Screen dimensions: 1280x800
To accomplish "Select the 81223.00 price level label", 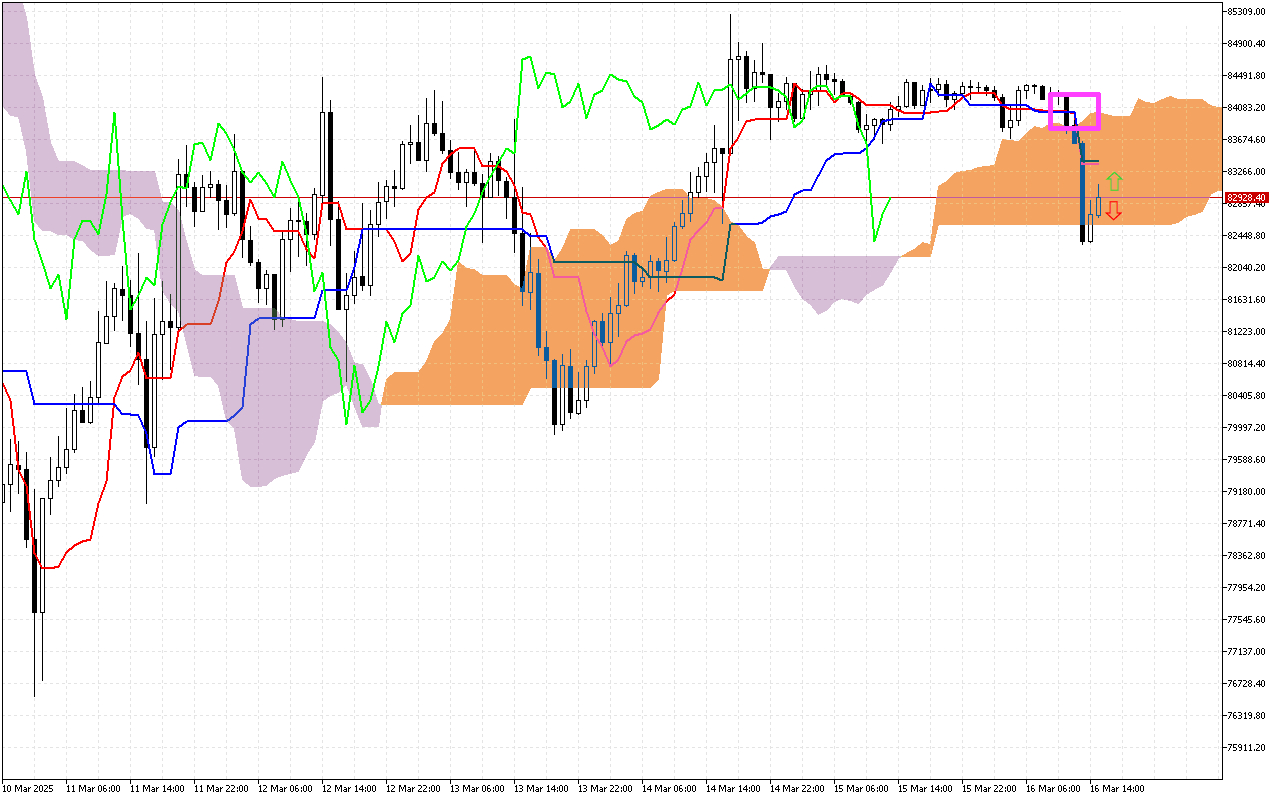I will click(x=1246, y=332).
